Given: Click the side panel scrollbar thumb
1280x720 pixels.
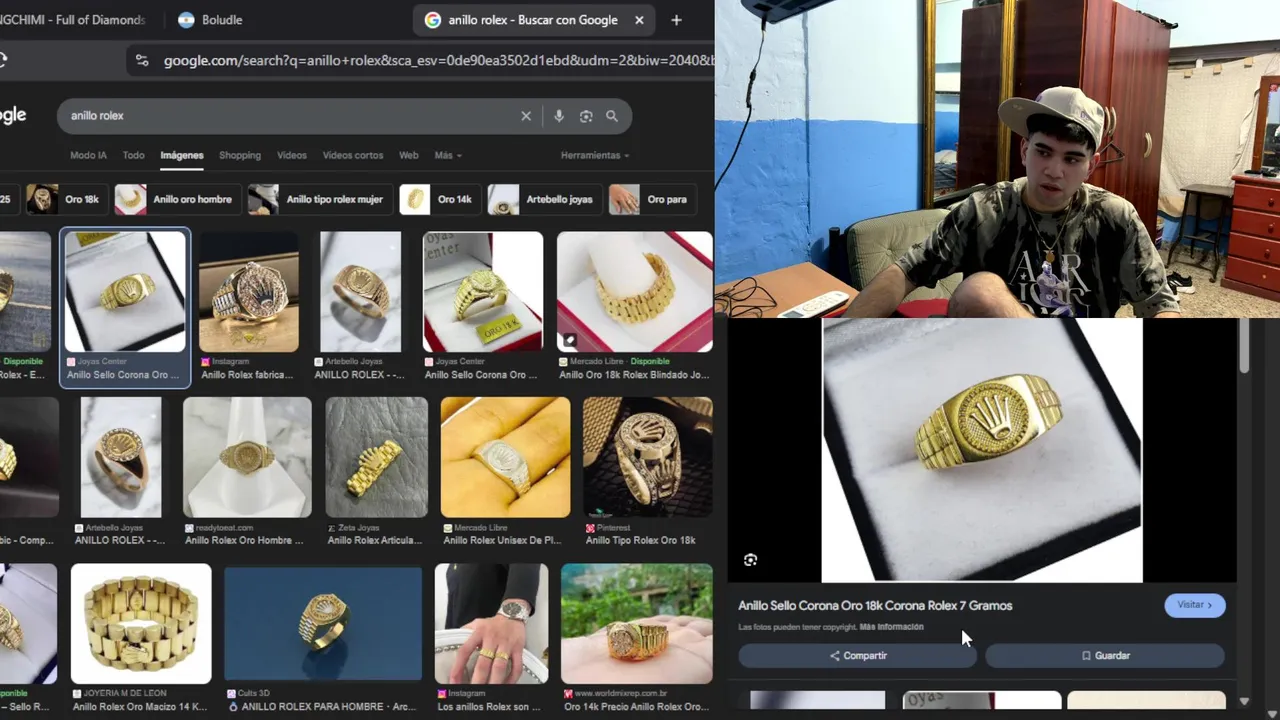Looking at the screenshot, I should pos(1244,346).
